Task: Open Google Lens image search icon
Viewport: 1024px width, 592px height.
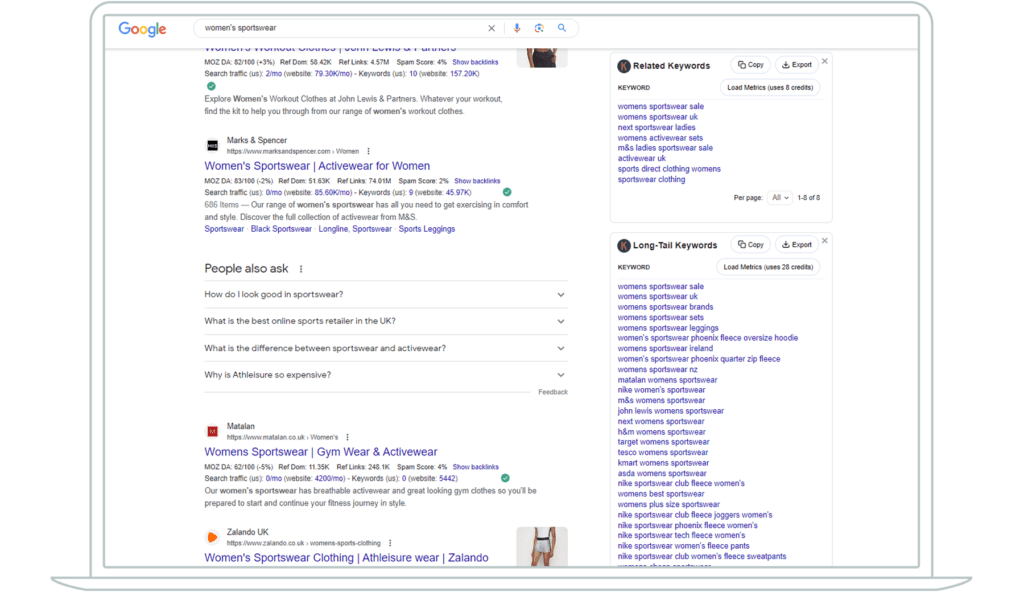Action: (539, 28)
